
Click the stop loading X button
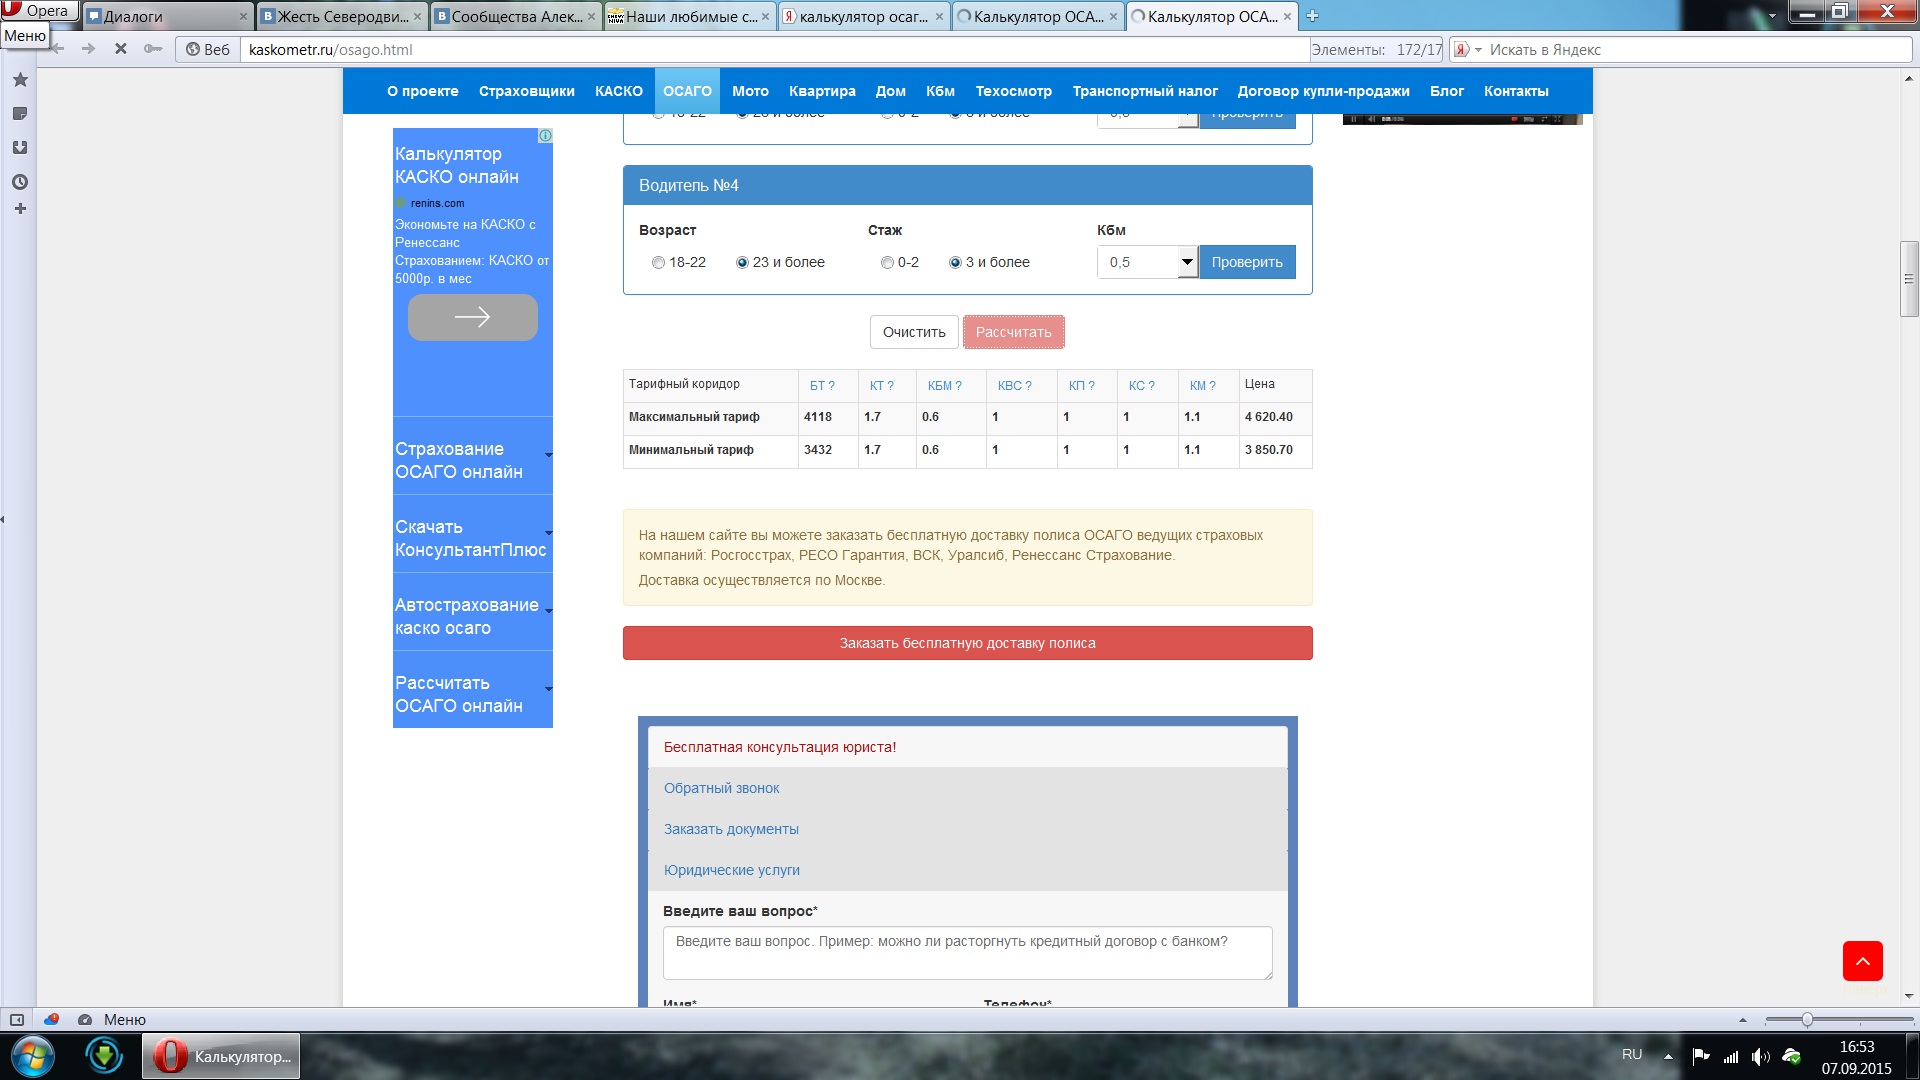click(x=120, y=49)
